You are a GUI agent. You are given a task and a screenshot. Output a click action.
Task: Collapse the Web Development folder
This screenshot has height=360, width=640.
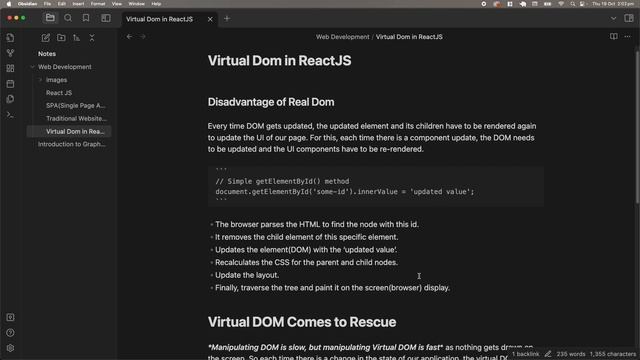pyautogui.click(x=64, y=67)
